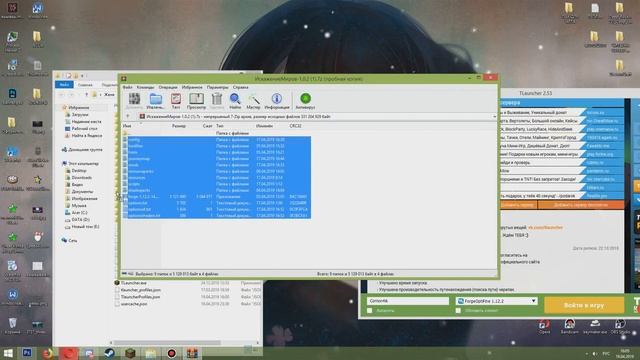The width and height of the screenshot is (640, 360).
Task: Open 'Документы' in Explorer sidebar
Action: pyautogui.click(x=82, y=191)
